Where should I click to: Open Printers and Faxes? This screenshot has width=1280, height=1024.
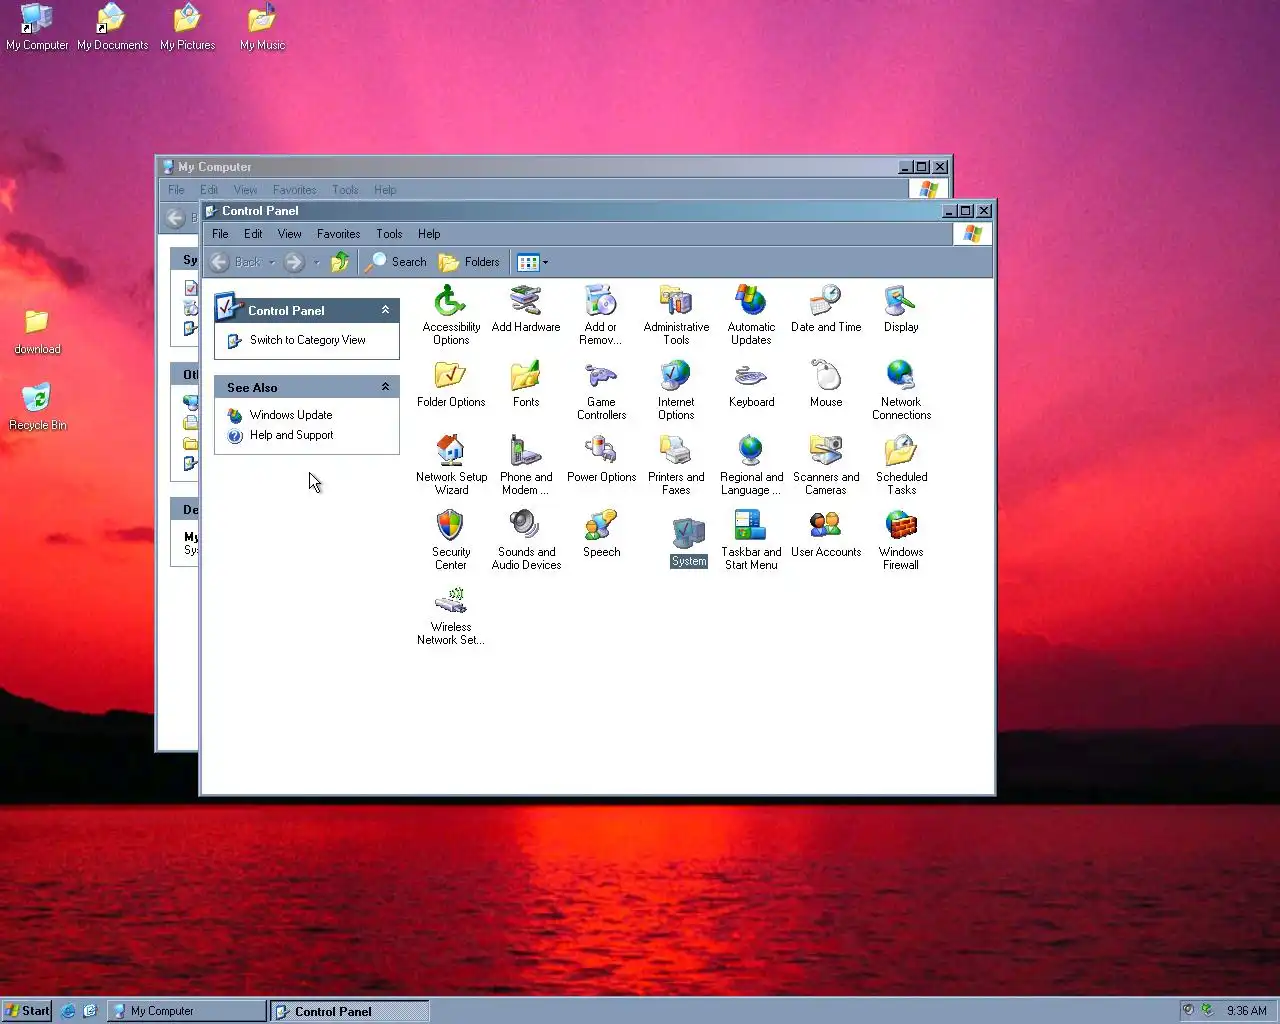coord(676,465)
